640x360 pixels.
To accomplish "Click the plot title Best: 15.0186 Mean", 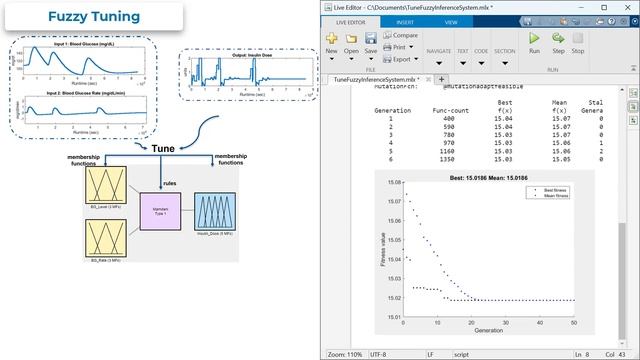I will pyautogui.click(x=489, y=178).
